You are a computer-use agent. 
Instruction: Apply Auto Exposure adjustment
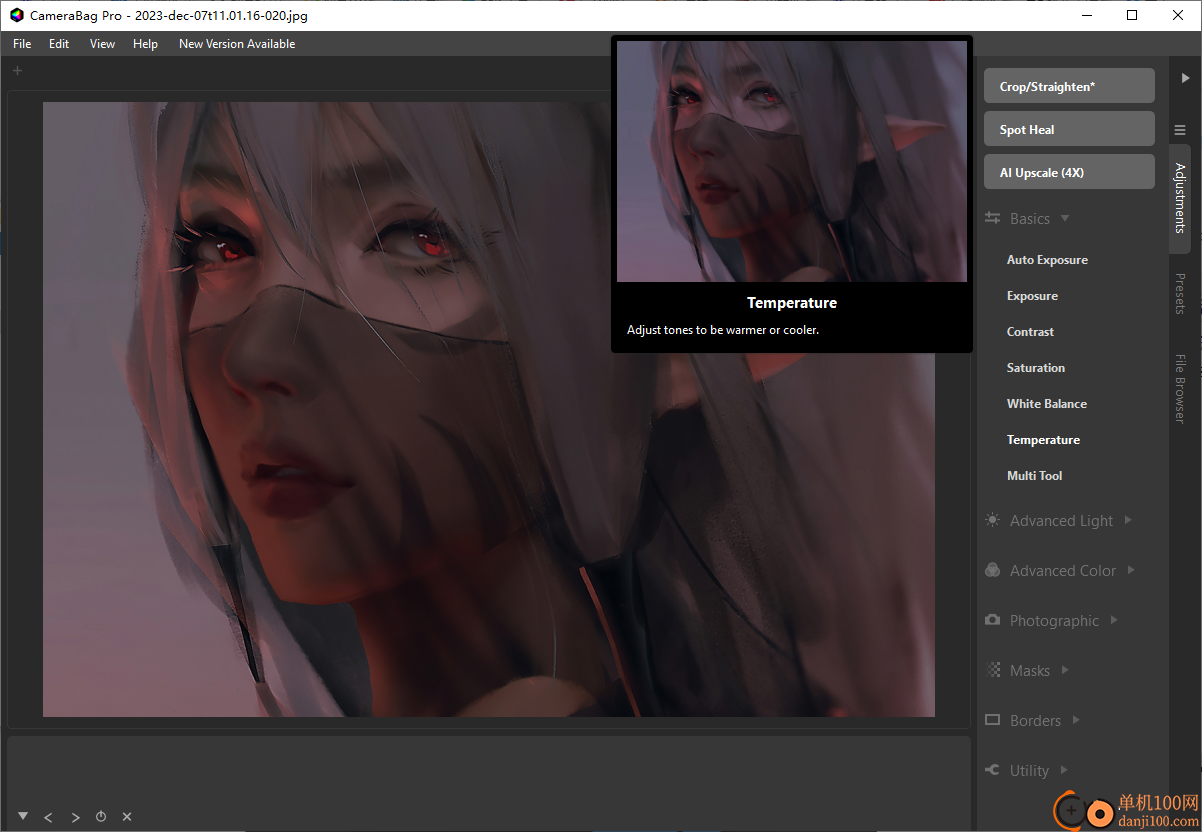[1047, 260]
